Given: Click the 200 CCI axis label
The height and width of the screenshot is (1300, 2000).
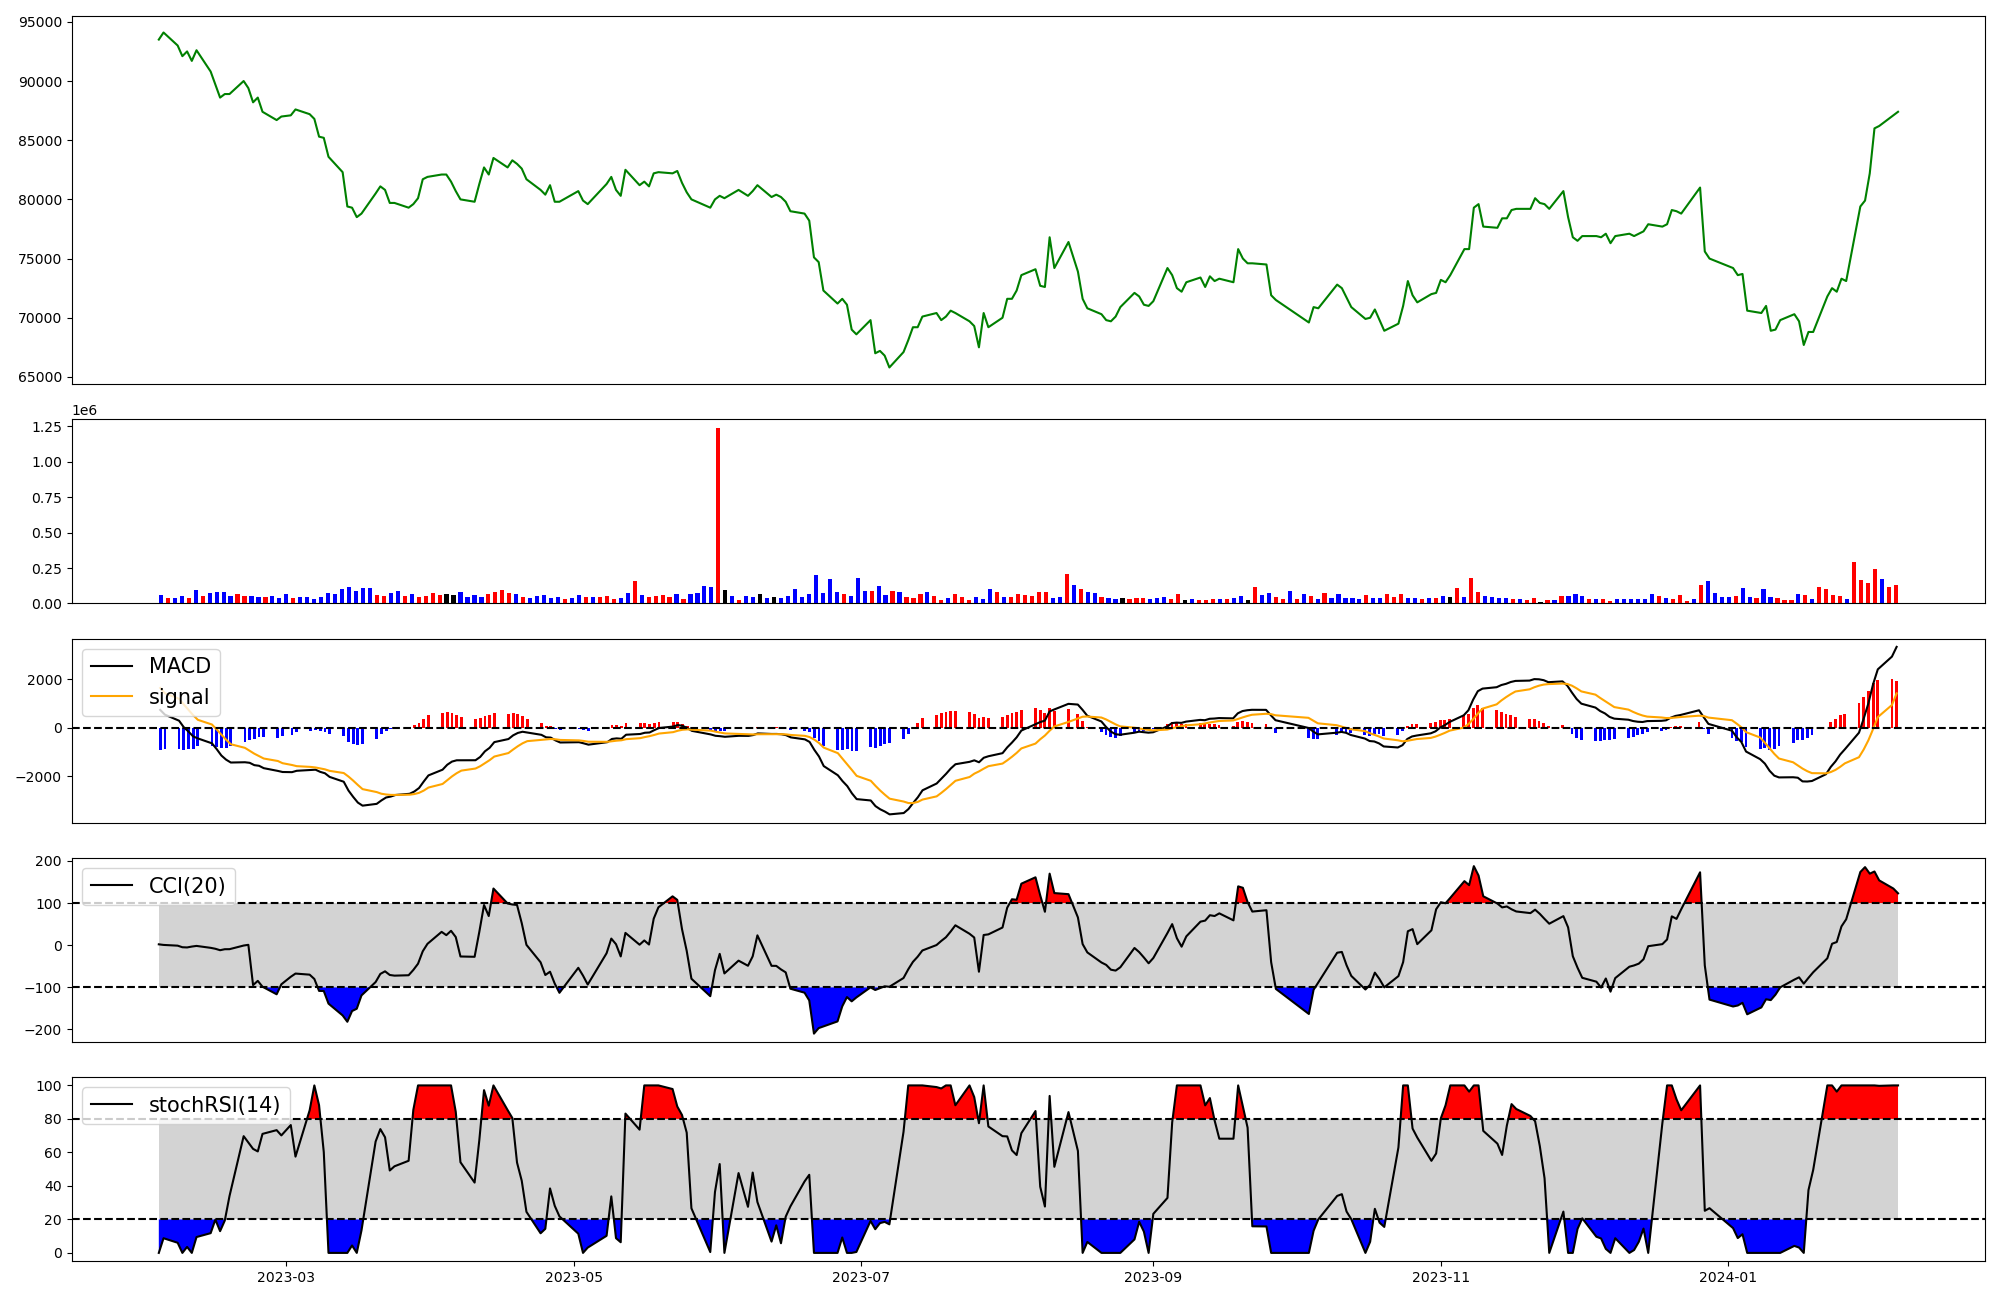Looking at the screenshot, I should (50, 862).
